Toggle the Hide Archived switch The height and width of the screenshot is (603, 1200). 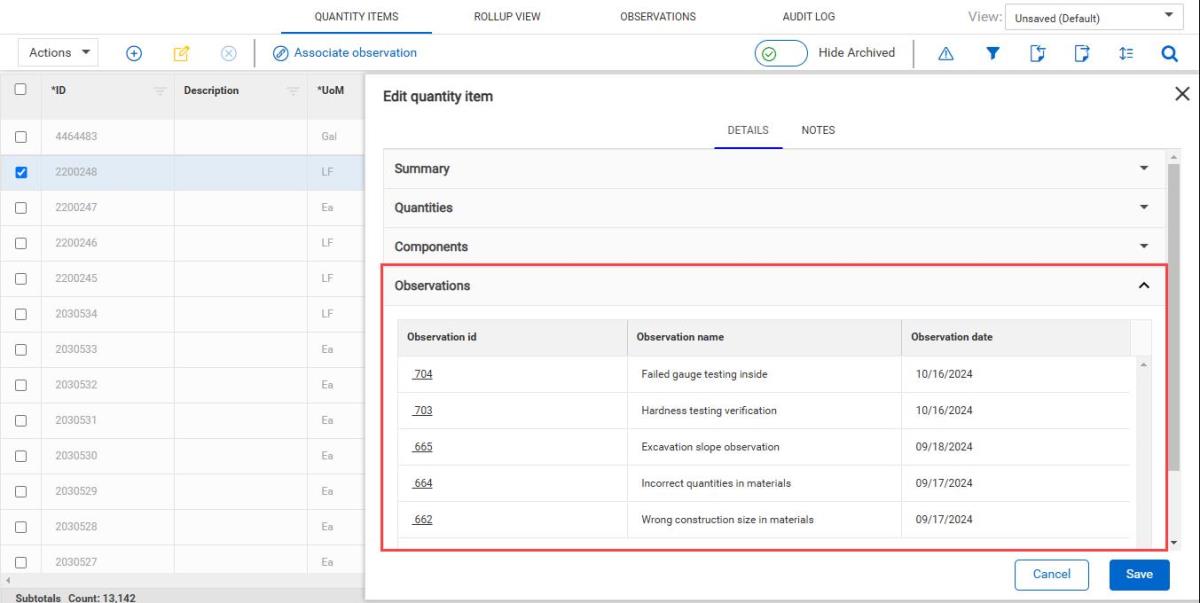click(781, 54)
